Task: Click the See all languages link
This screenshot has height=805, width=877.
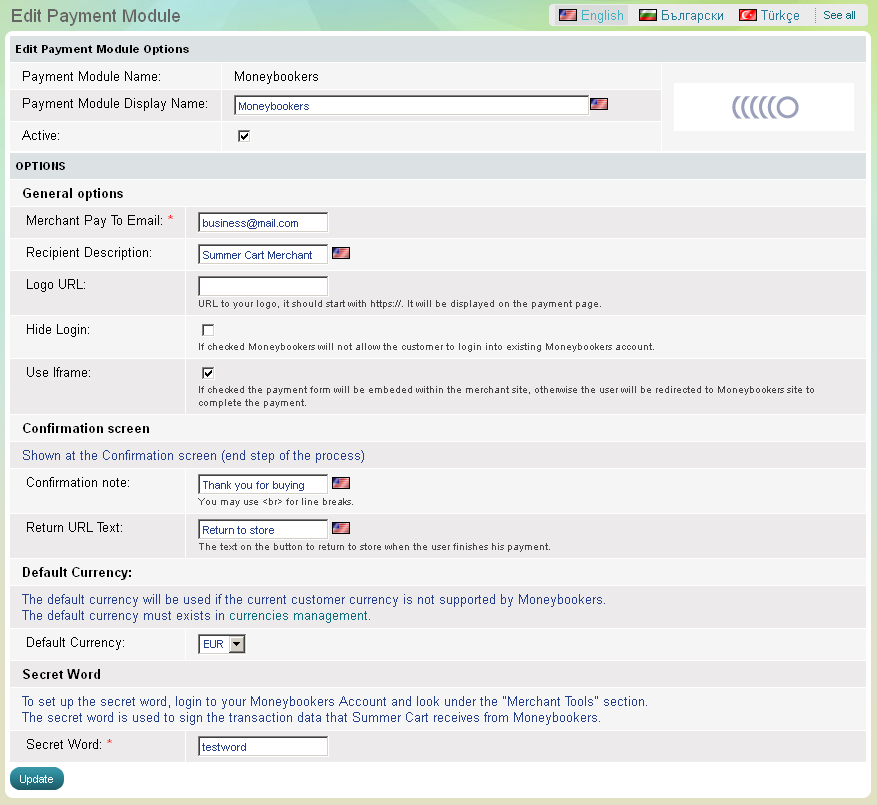Action: pyautogui.click(x=839, y=15)
